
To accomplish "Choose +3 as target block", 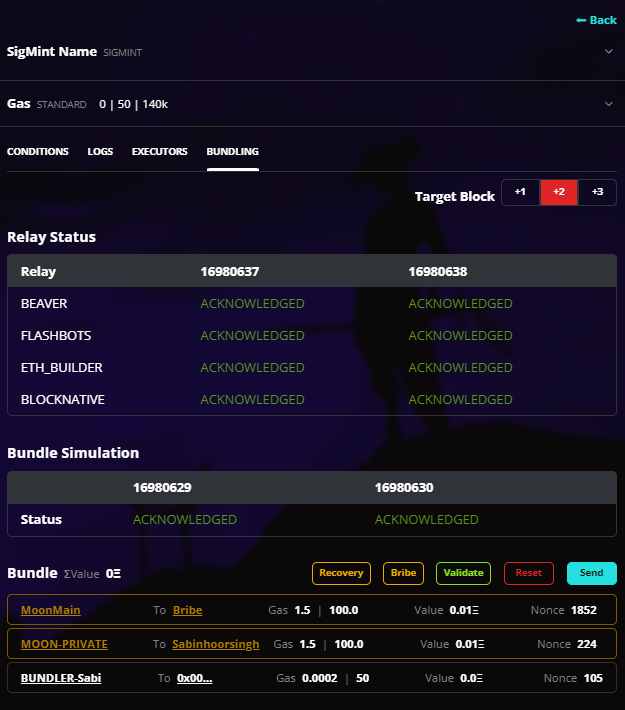I will pyautogui.click(x=597, y=192).
